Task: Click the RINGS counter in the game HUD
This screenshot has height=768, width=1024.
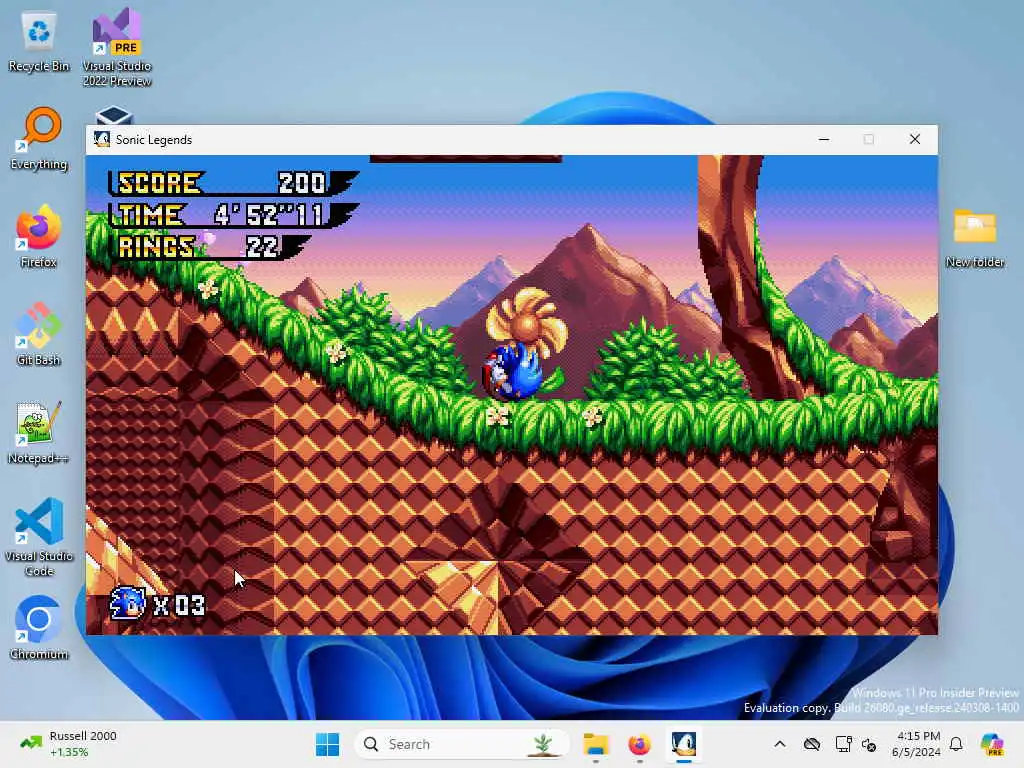Action: click(x=209, y=247)
